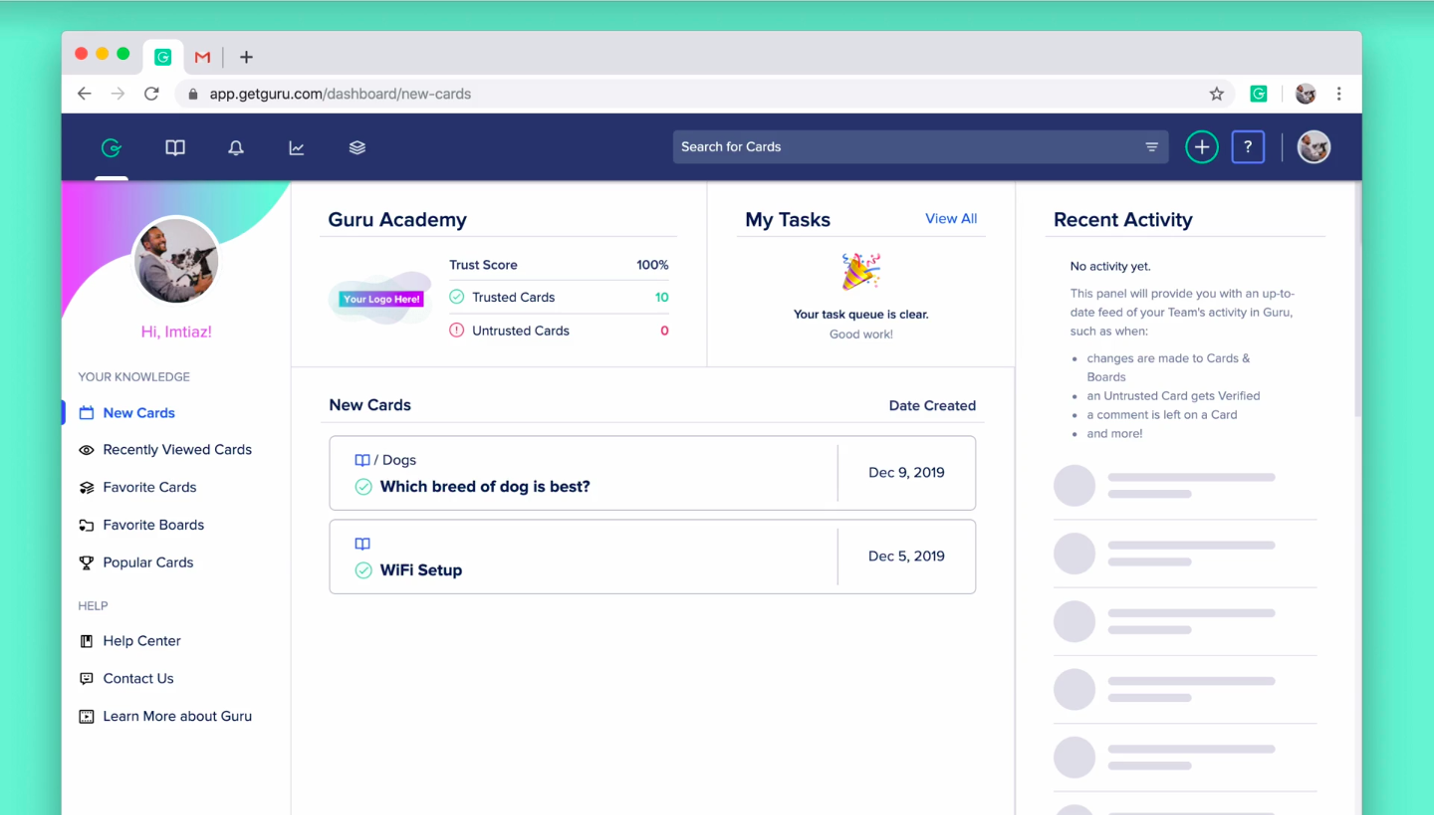Click the 'Your Logo Here!' placeholder
The height and width of the screenshot is (815, 1434).
tap(381, 299)
